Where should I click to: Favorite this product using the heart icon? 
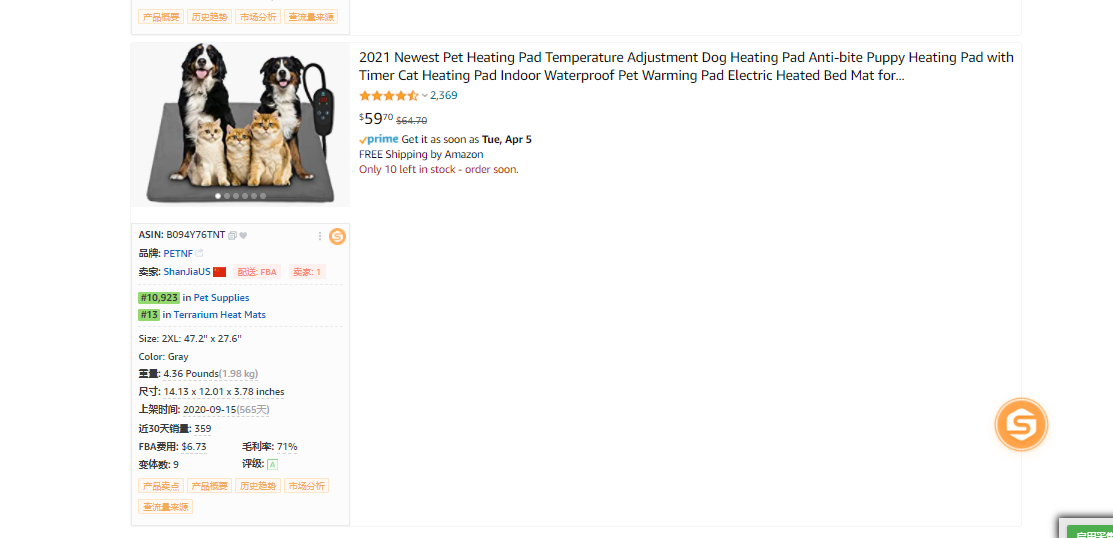pyautogui.click(x=243, y=236)
